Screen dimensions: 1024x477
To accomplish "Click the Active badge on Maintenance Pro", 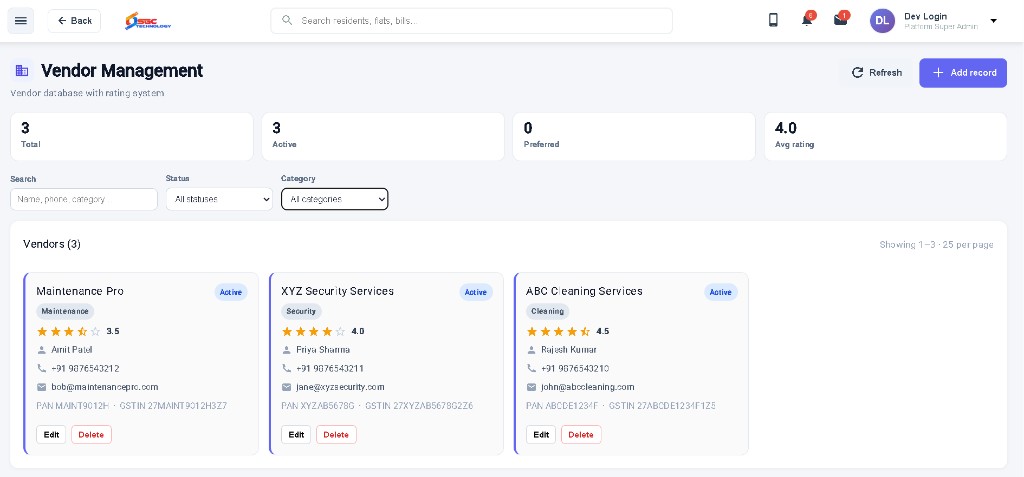I will (231, 292).
